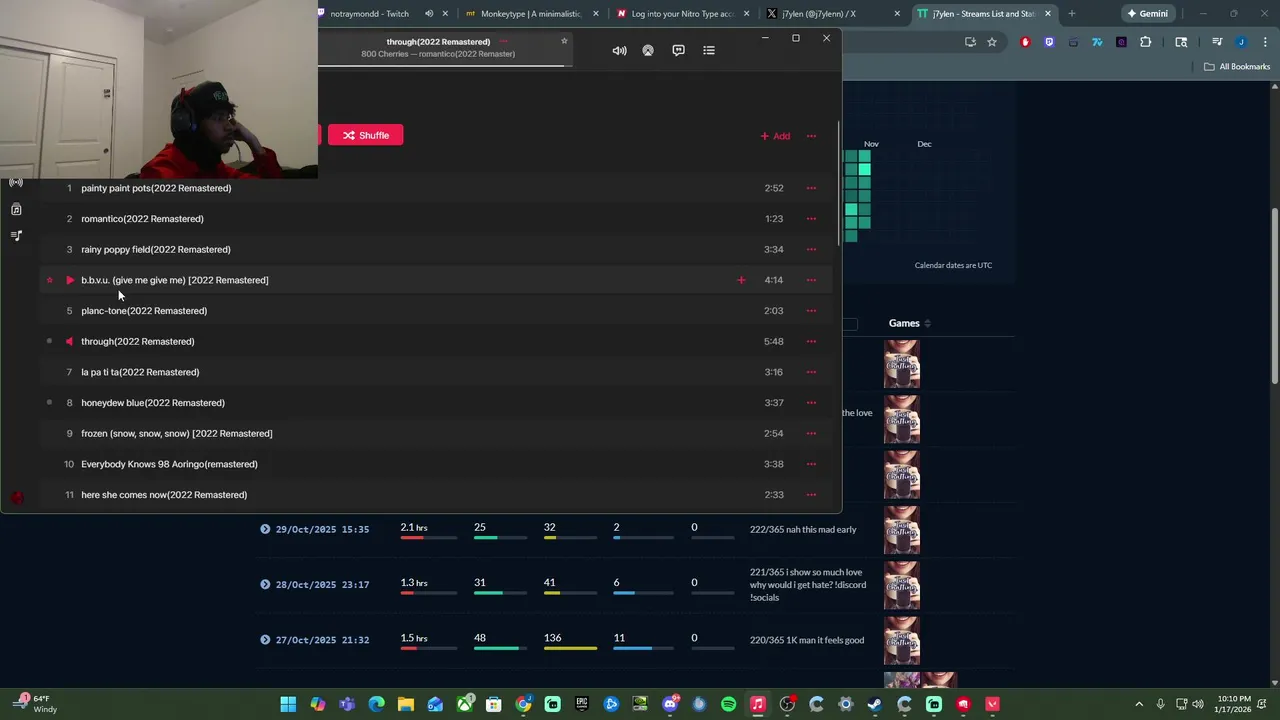Open options for Everybody Knows 98 Aoringo track

point(811,464)
